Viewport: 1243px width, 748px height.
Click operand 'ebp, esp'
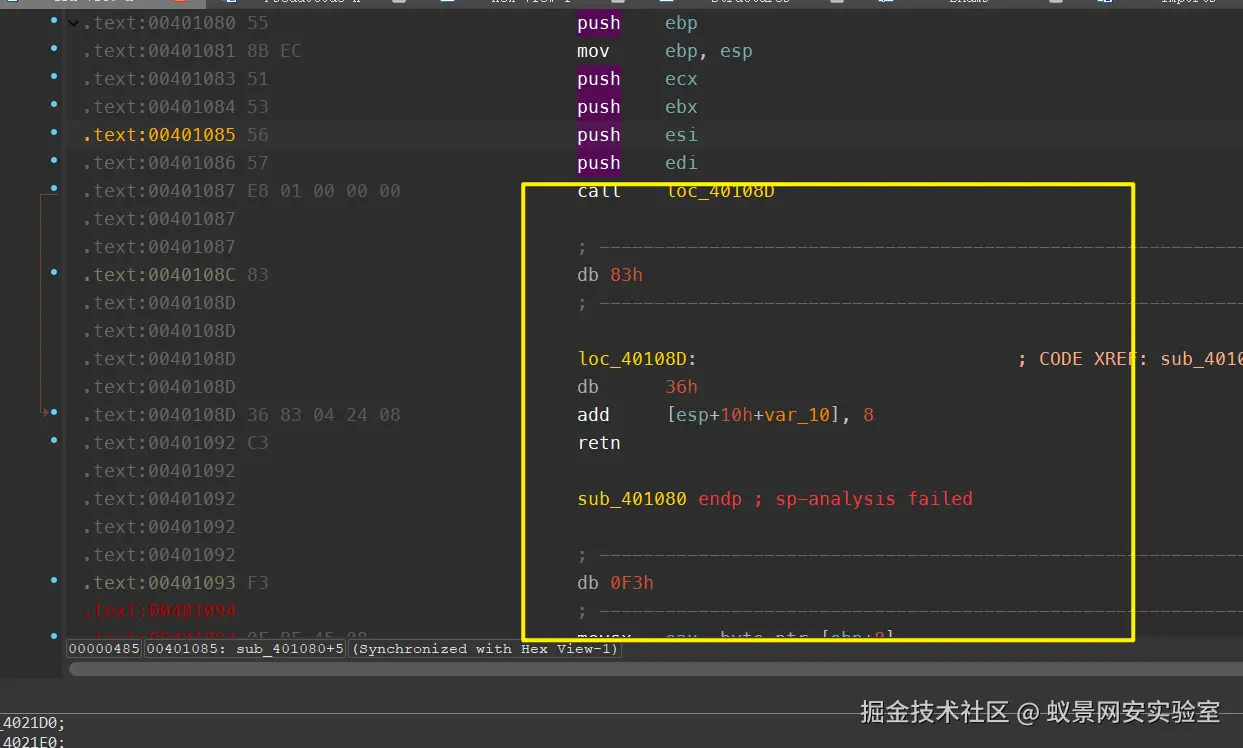(709, 51)
